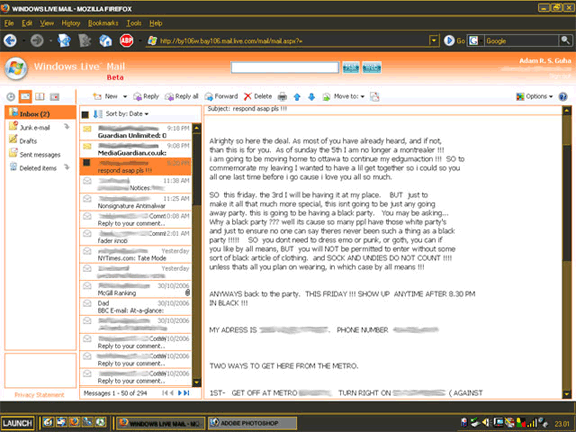Select the MediaGuardian.co.uk message envelope

pos(87,147)
